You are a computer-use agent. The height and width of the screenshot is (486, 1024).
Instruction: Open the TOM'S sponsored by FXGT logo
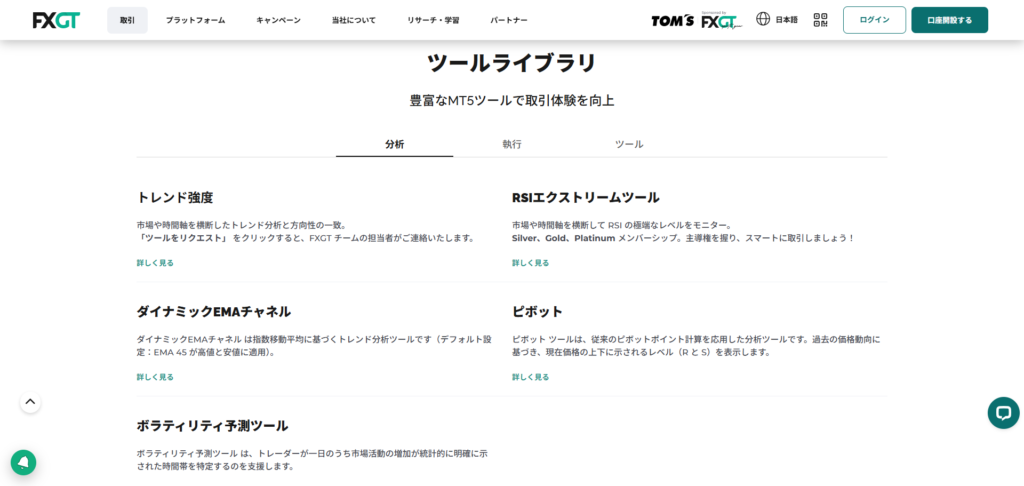(x=697, y=20)
